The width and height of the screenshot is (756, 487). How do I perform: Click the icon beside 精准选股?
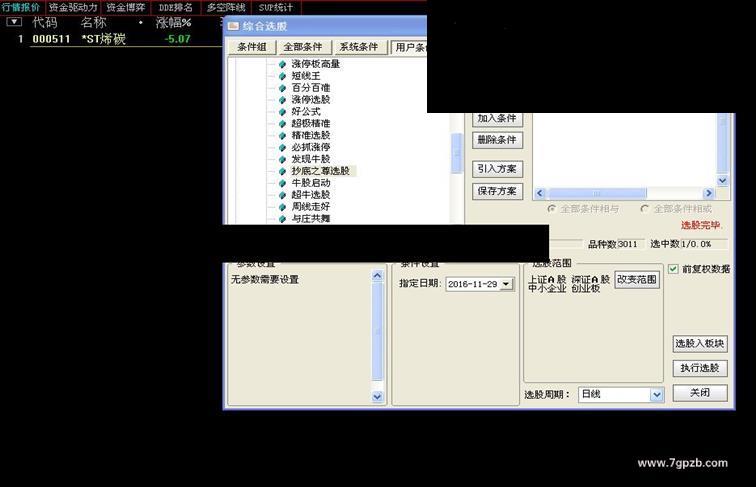[x=283, y=135]
